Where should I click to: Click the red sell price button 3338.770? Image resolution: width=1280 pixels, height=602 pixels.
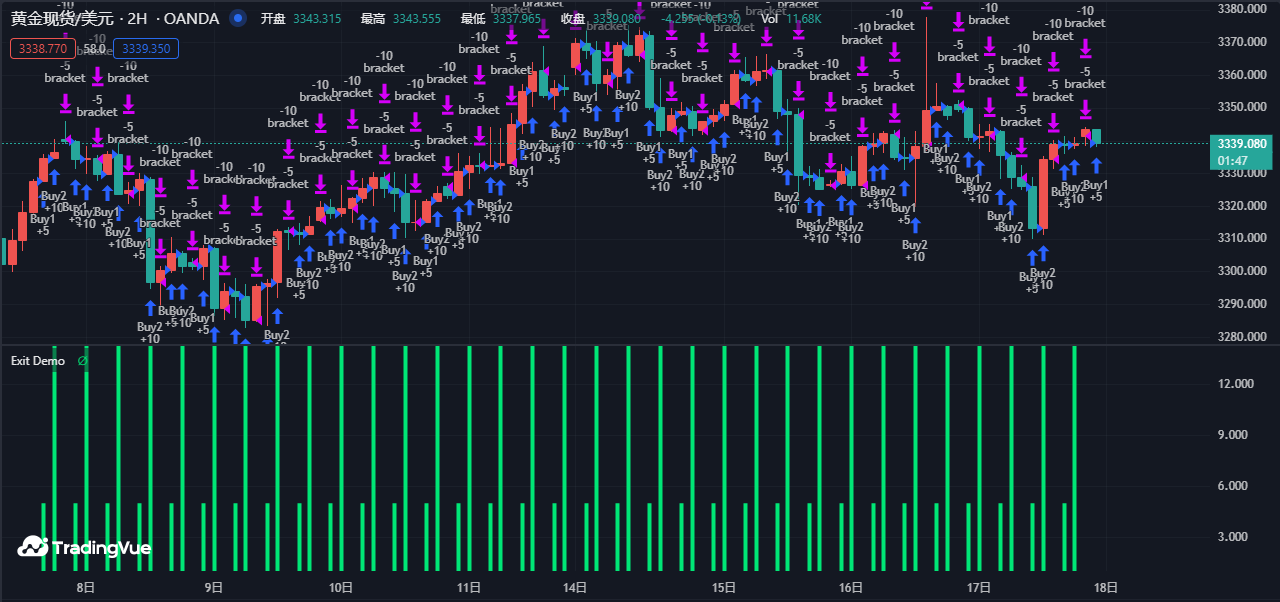[x=43, y=48]
